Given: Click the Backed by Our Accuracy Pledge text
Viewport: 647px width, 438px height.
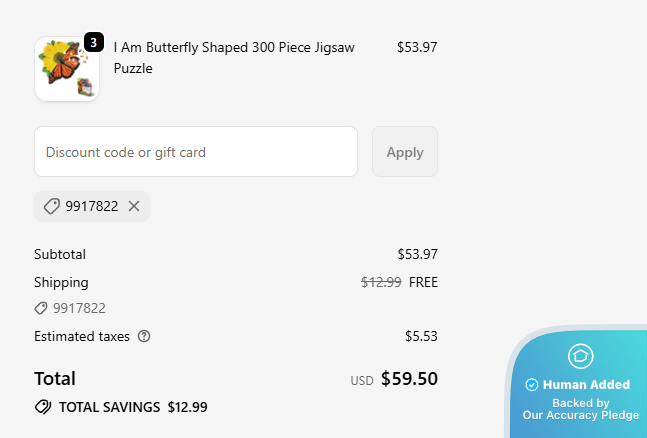Looking at the screenshot, I should pos(580,409).
